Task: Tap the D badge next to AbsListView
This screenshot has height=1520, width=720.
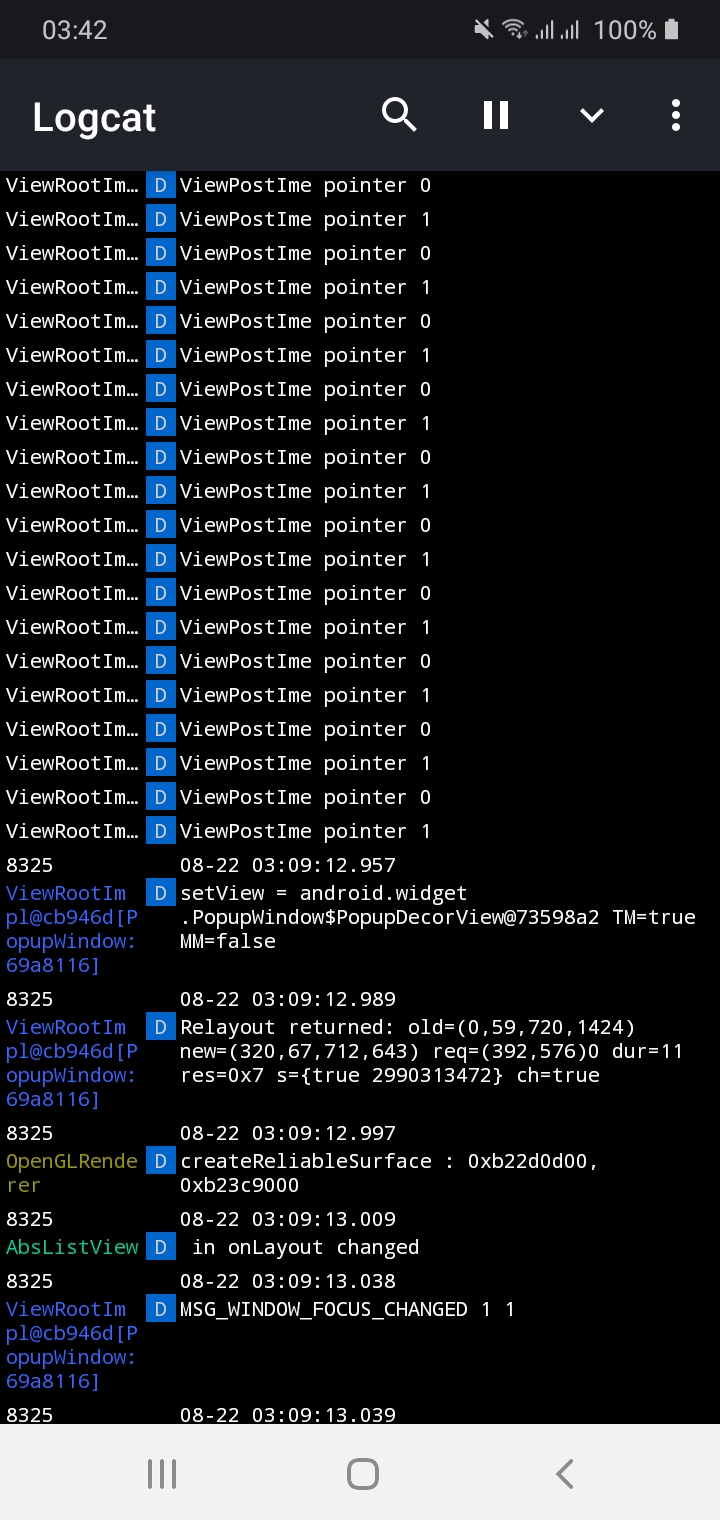Action: [160, 1247]
